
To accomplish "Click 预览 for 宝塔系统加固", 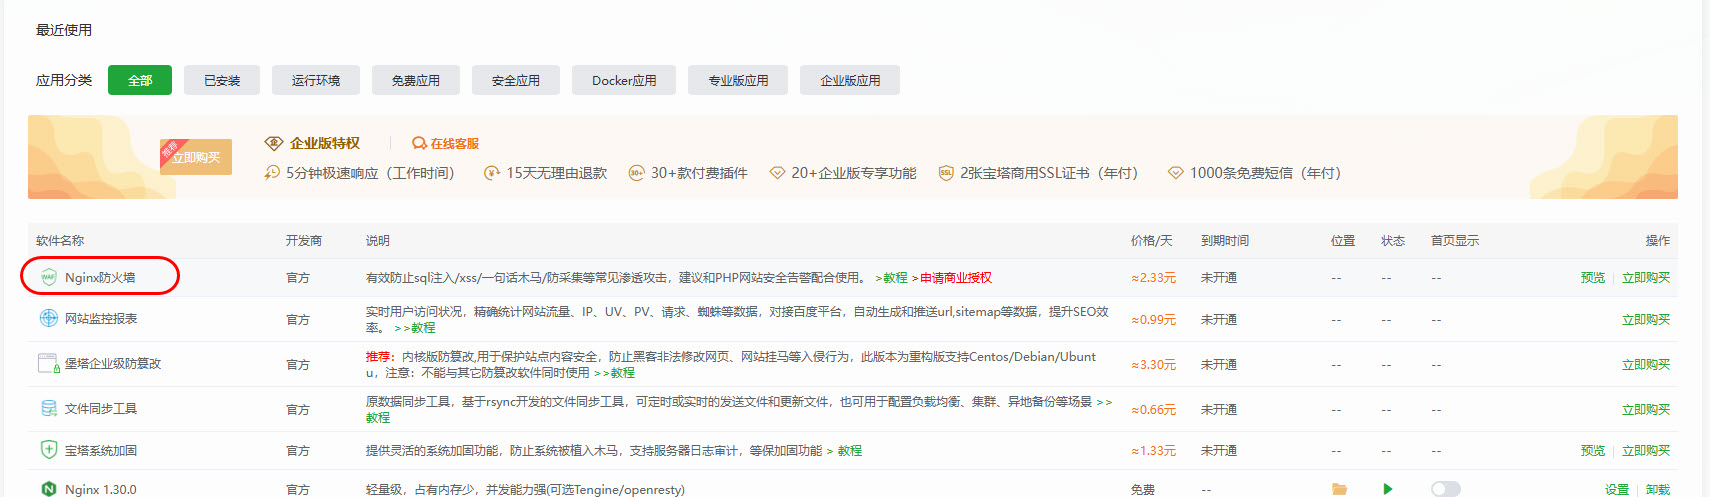I will (1593, 450).
